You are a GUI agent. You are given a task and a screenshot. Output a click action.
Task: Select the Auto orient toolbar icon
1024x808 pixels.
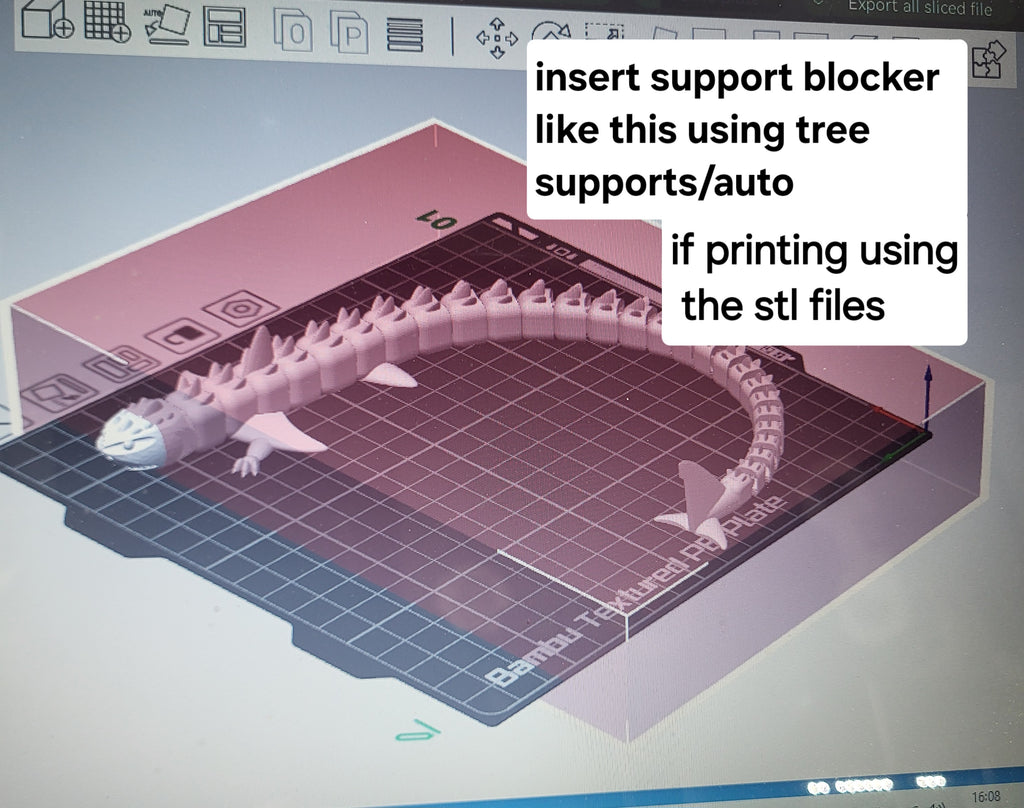click(167, 24)
